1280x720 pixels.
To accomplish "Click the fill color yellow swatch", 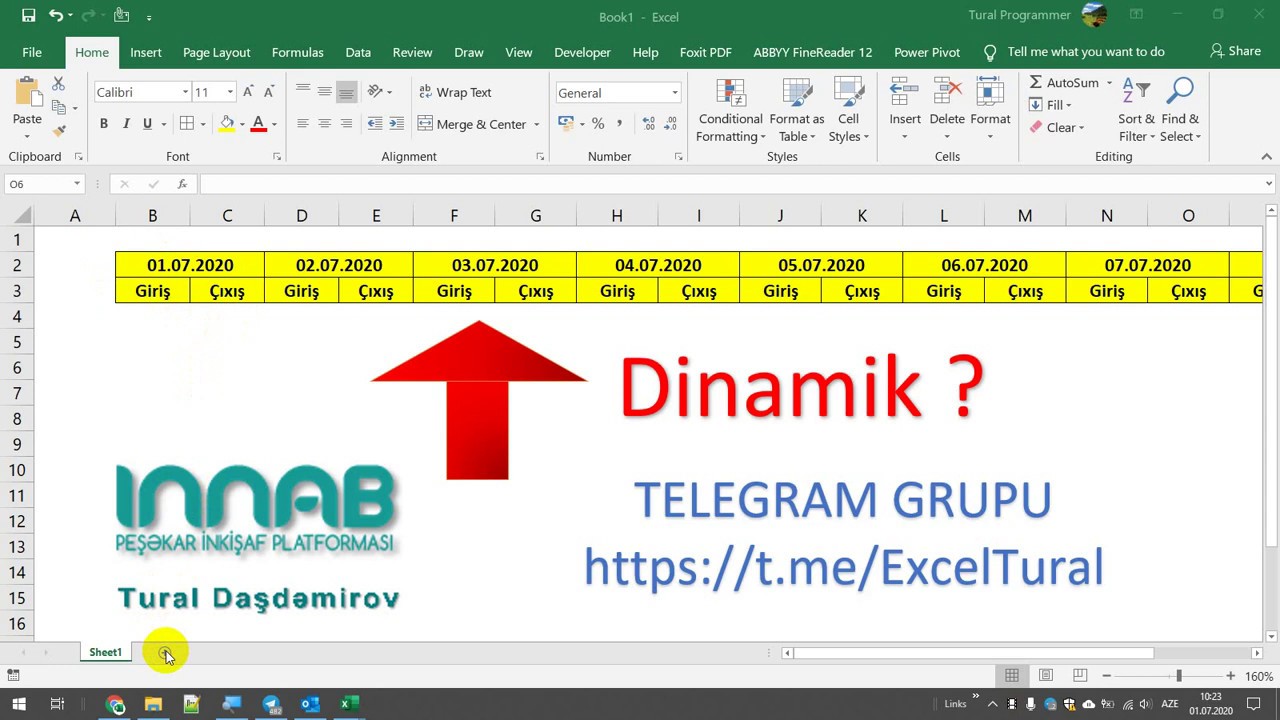I will [227, 124].
